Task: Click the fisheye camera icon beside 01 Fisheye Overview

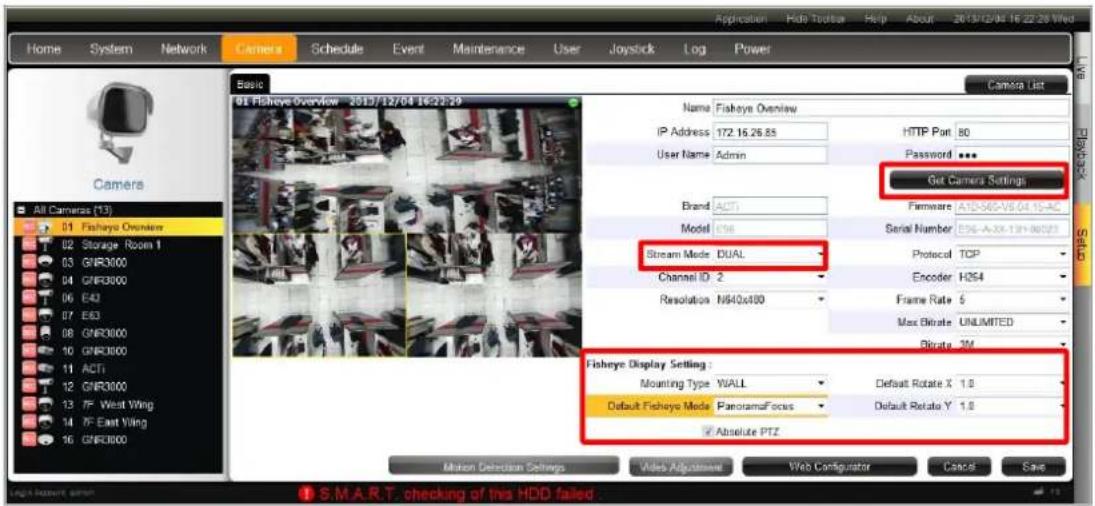Action: click(x=44, y=228)
